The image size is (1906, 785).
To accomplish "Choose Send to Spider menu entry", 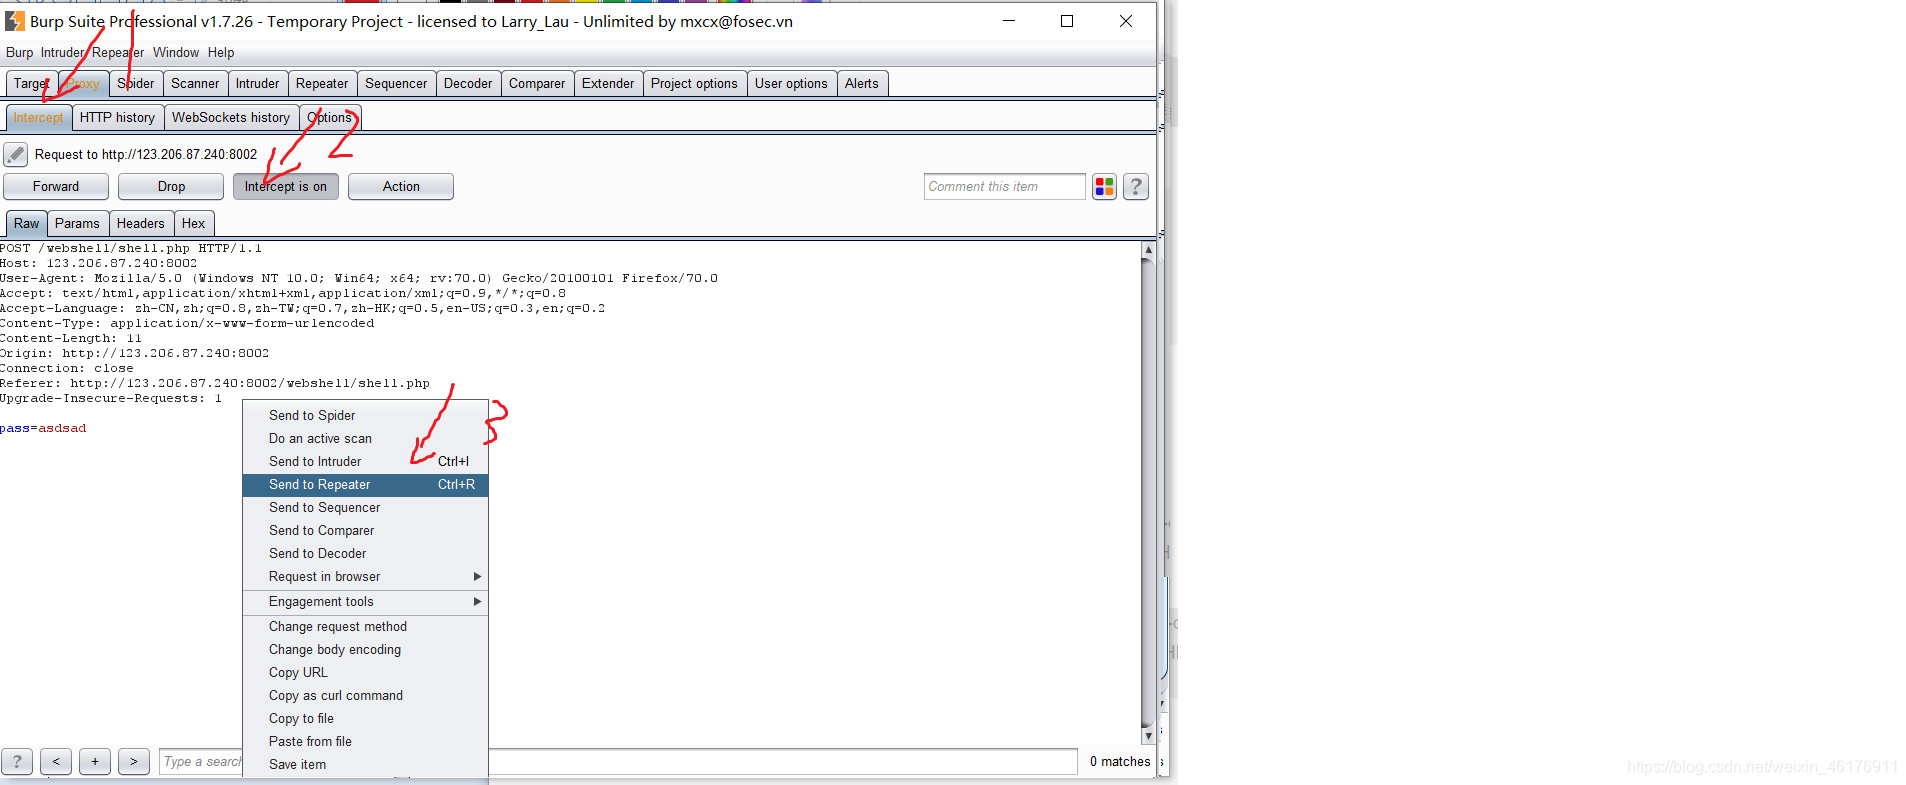I will tap(365, 416).
